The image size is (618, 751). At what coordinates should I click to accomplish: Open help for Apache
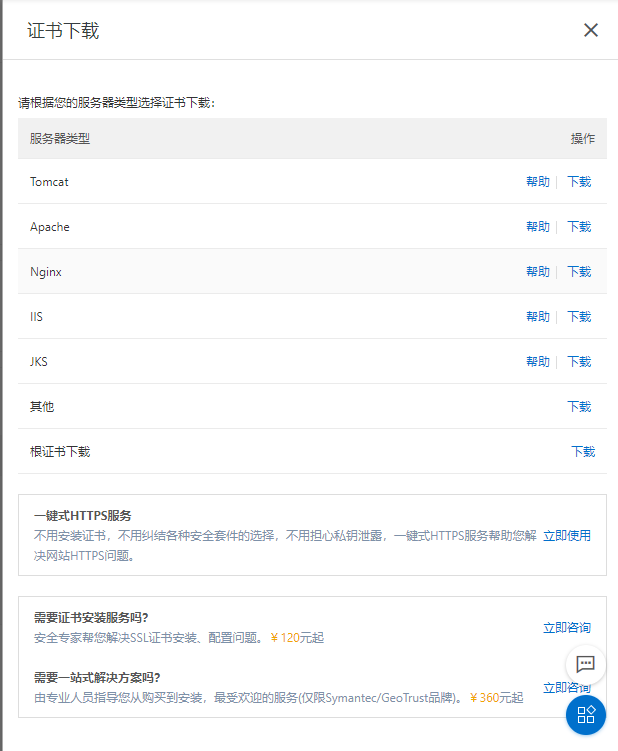(x=538, y=227)
